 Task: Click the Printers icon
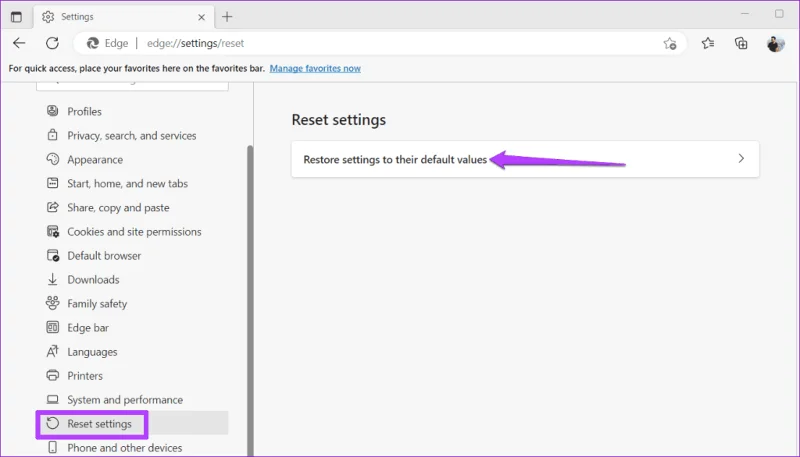click(53, 375)
